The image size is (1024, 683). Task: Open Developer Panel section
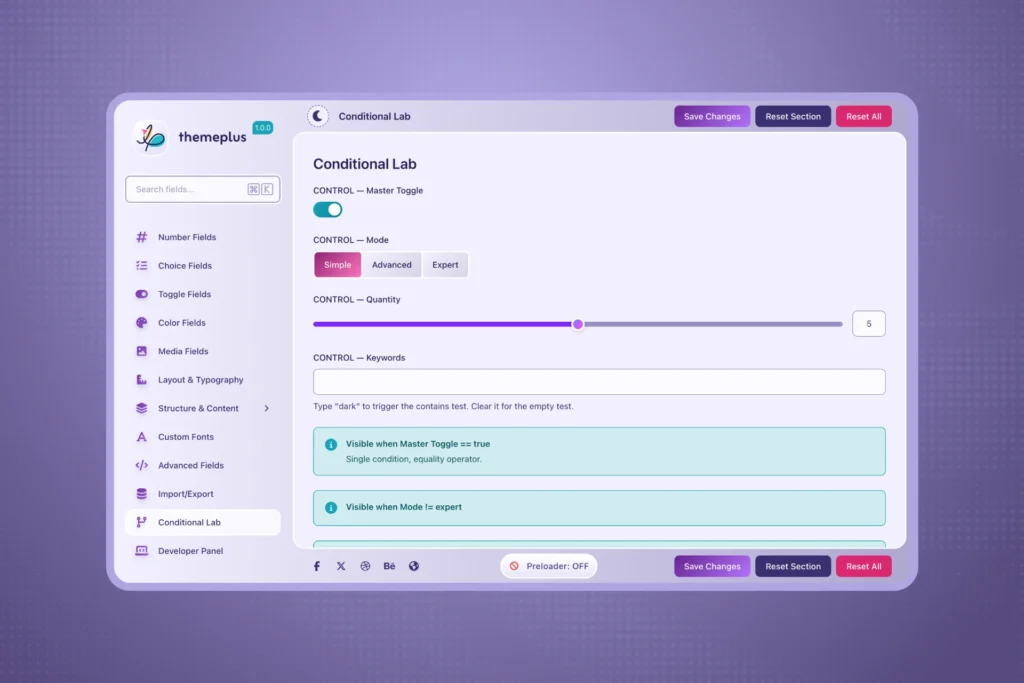(202, 550)
